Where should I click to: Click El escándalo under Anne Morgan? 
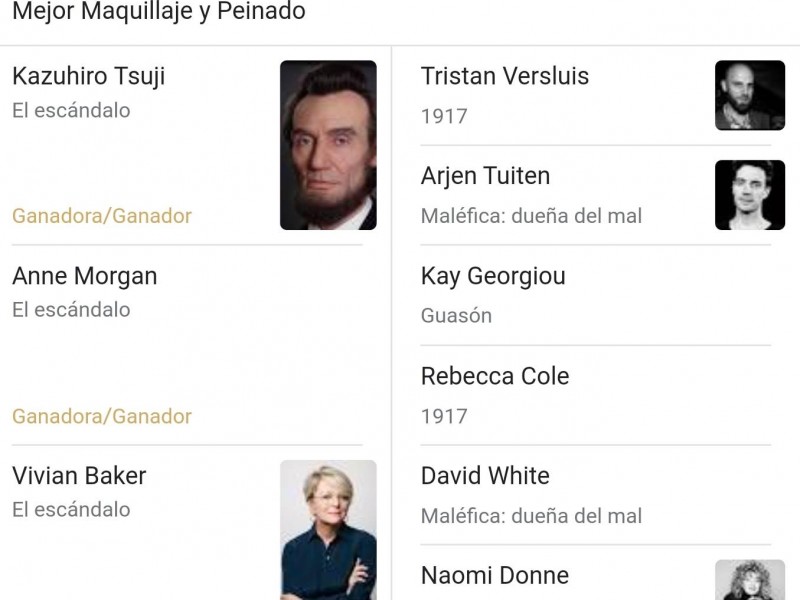[71, 310]
